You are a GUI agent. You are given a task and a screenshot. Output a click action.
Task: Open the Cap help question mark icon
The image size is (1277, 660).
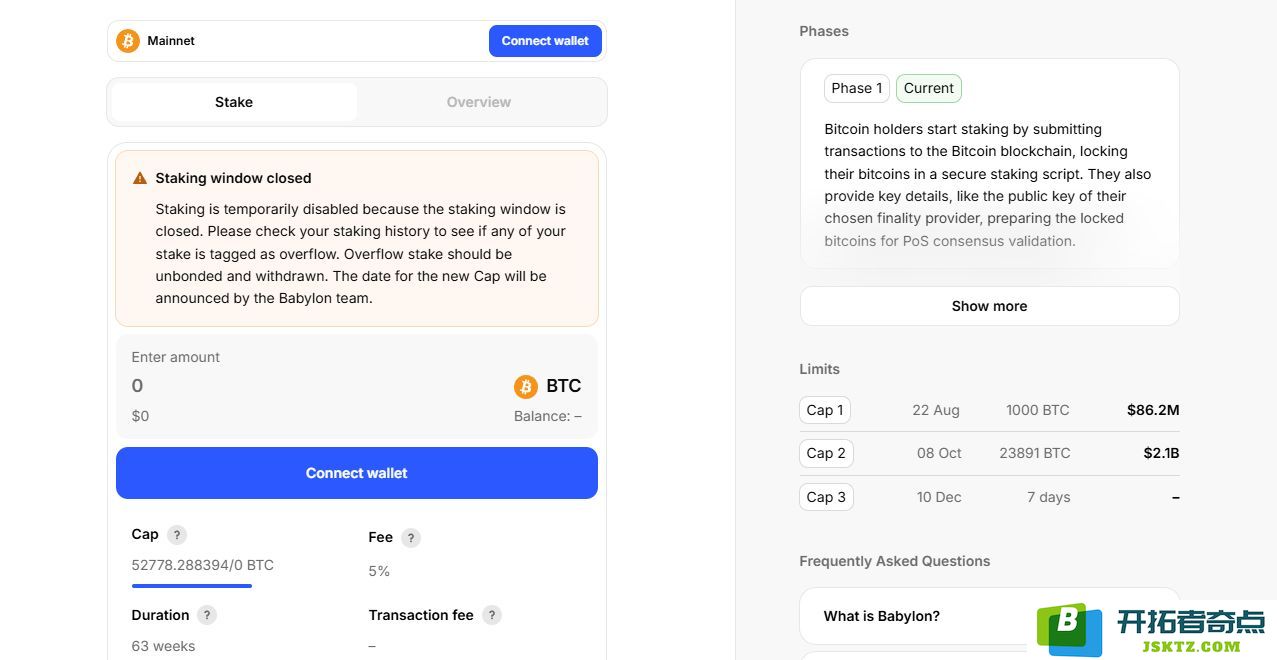(x=177, y=535)
